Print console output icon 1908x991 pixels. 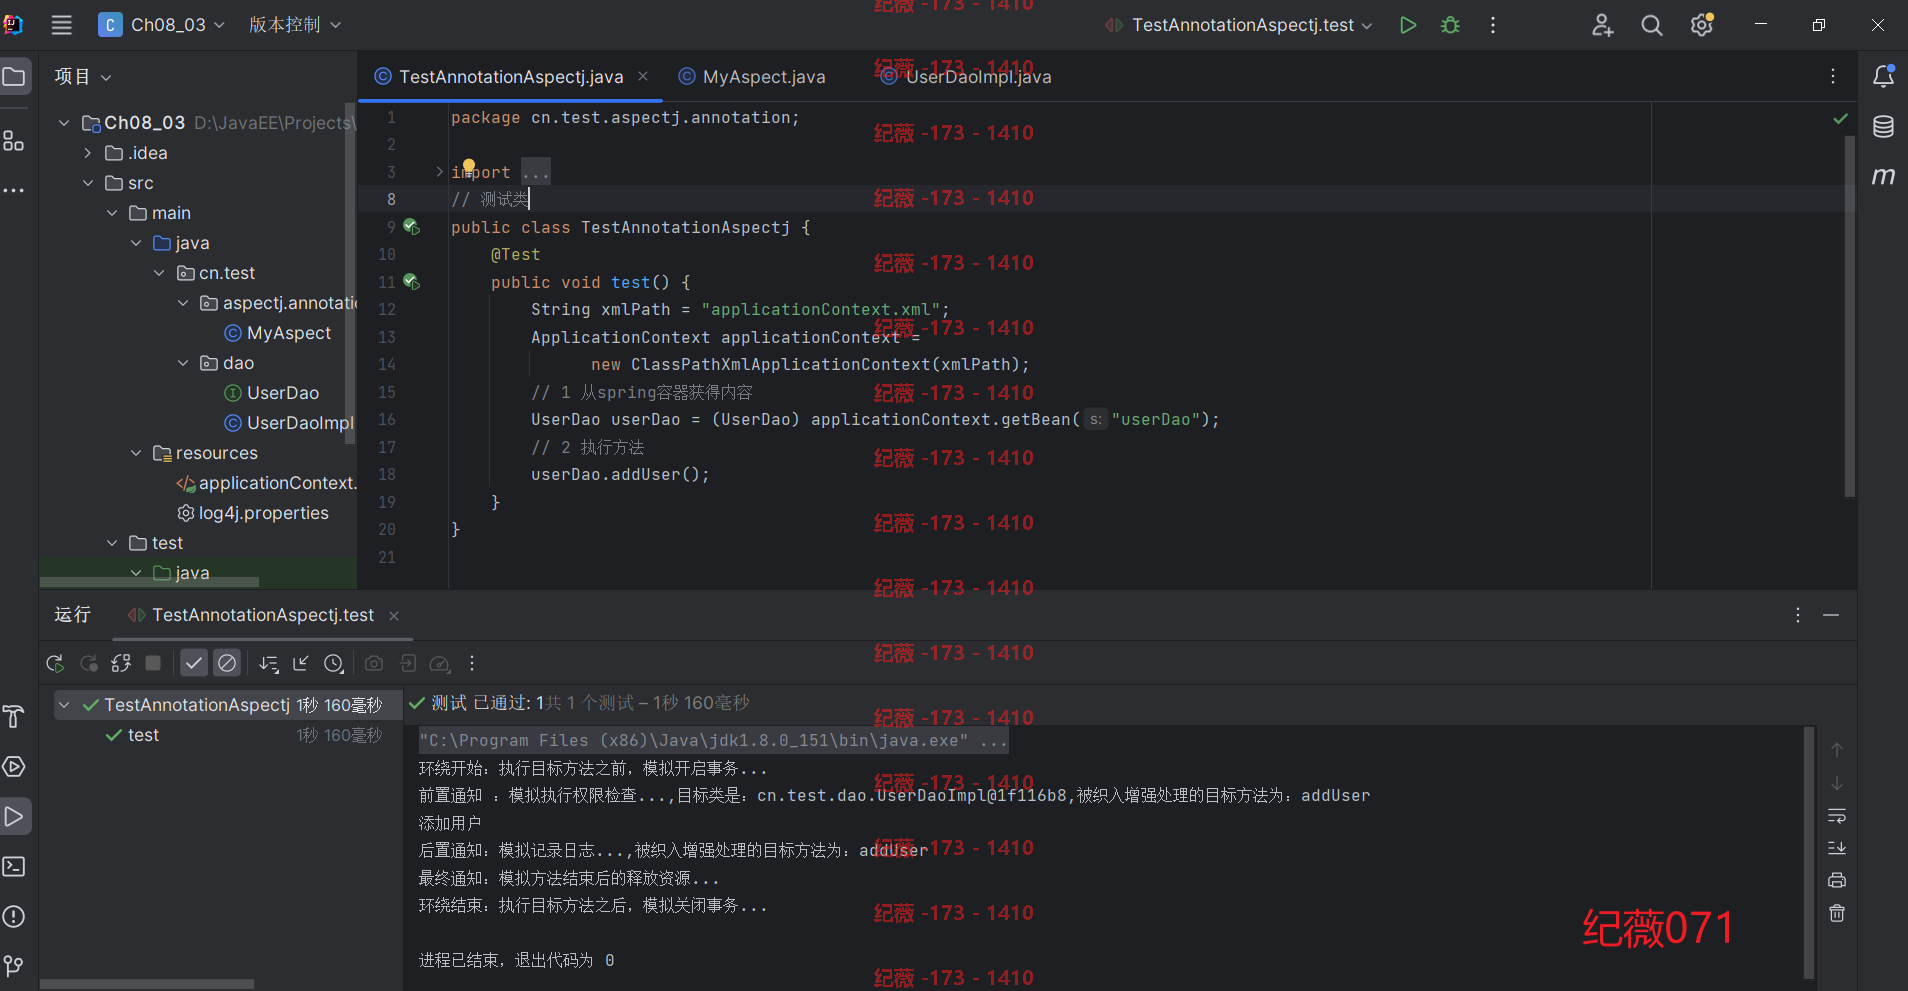pos(1837,881)
